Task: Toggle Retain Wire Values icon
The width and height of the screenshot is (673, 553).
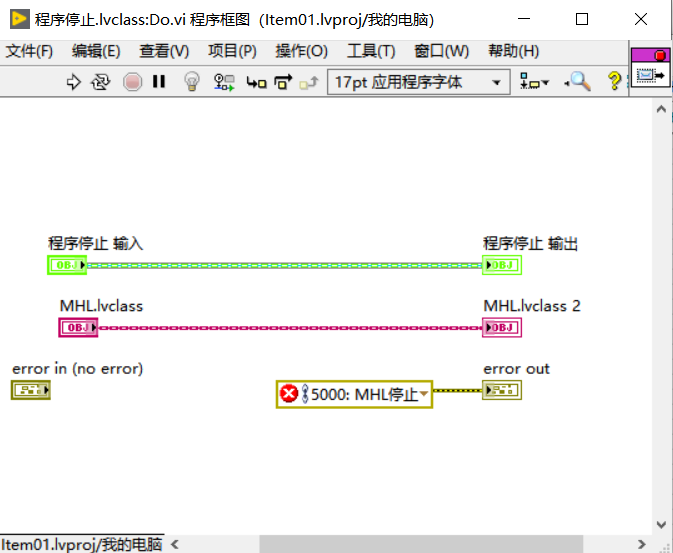Action: tap(224, 82)
